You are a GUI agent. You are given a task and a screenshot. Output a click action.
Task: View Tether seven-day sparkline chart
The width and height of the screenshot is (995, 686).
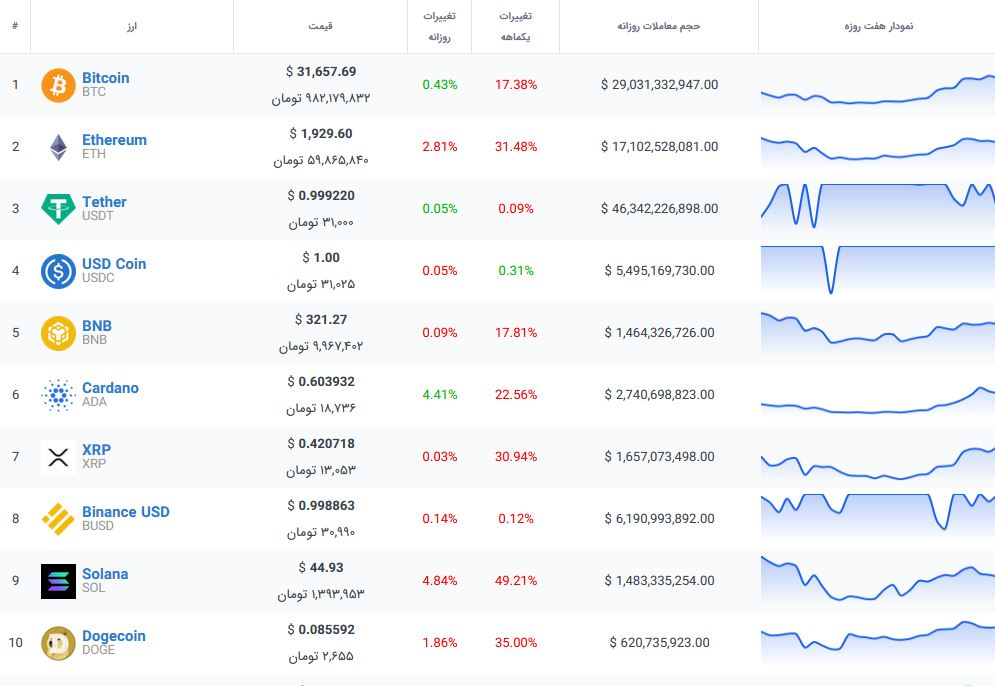coord(878,208)
